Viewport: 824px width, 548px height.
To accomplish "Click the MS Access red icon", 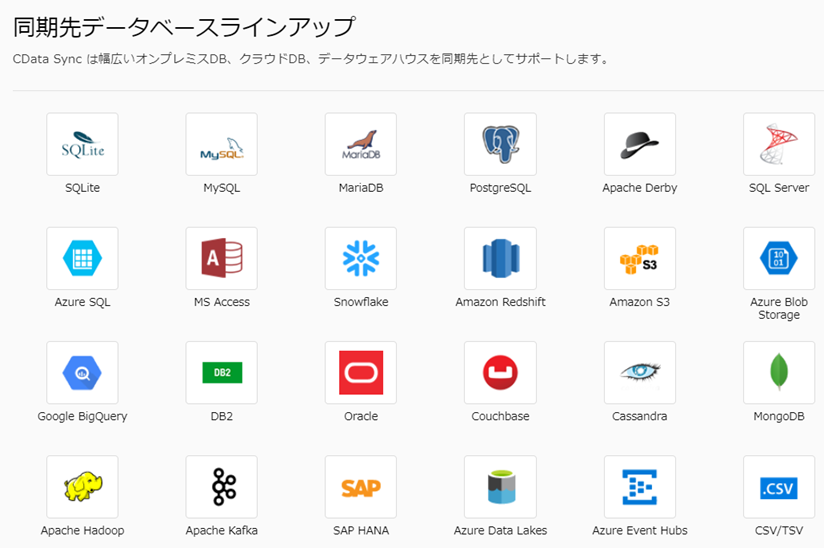I will pyautogui.click(x=222, y=258).
